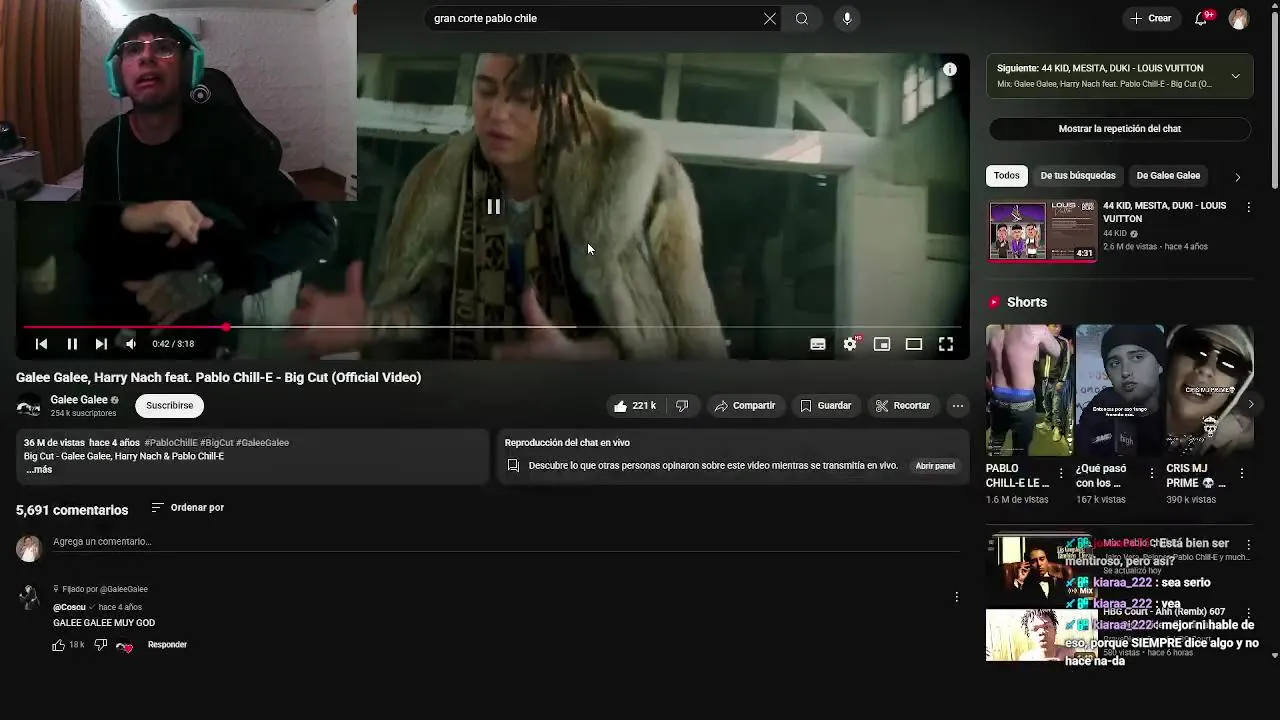Screen dimensions: 1280x720
Task: Toggle play by clicking video center
Action: tap(493, 207)
